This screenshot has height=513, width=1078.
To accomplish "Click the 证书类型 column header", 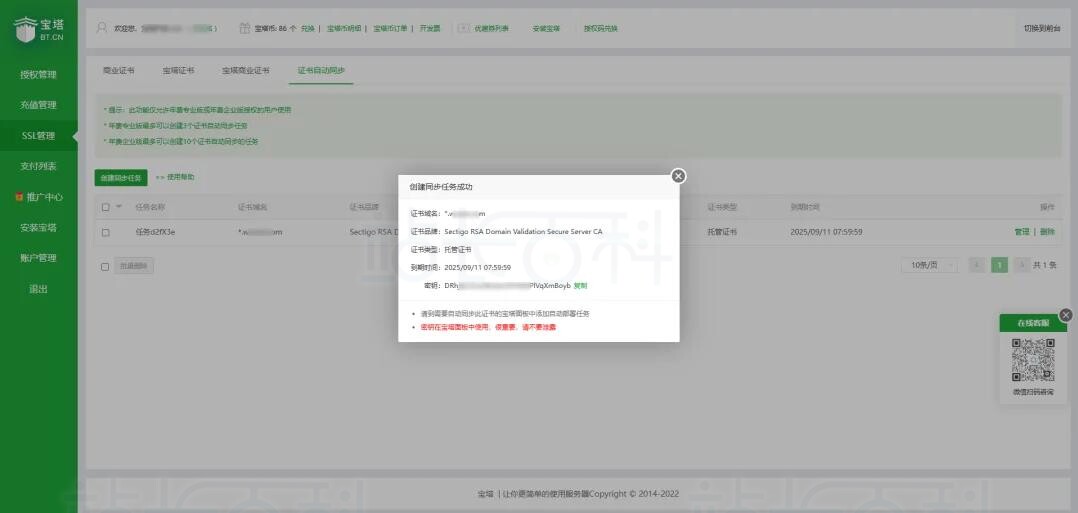I will tap(722, 207).
